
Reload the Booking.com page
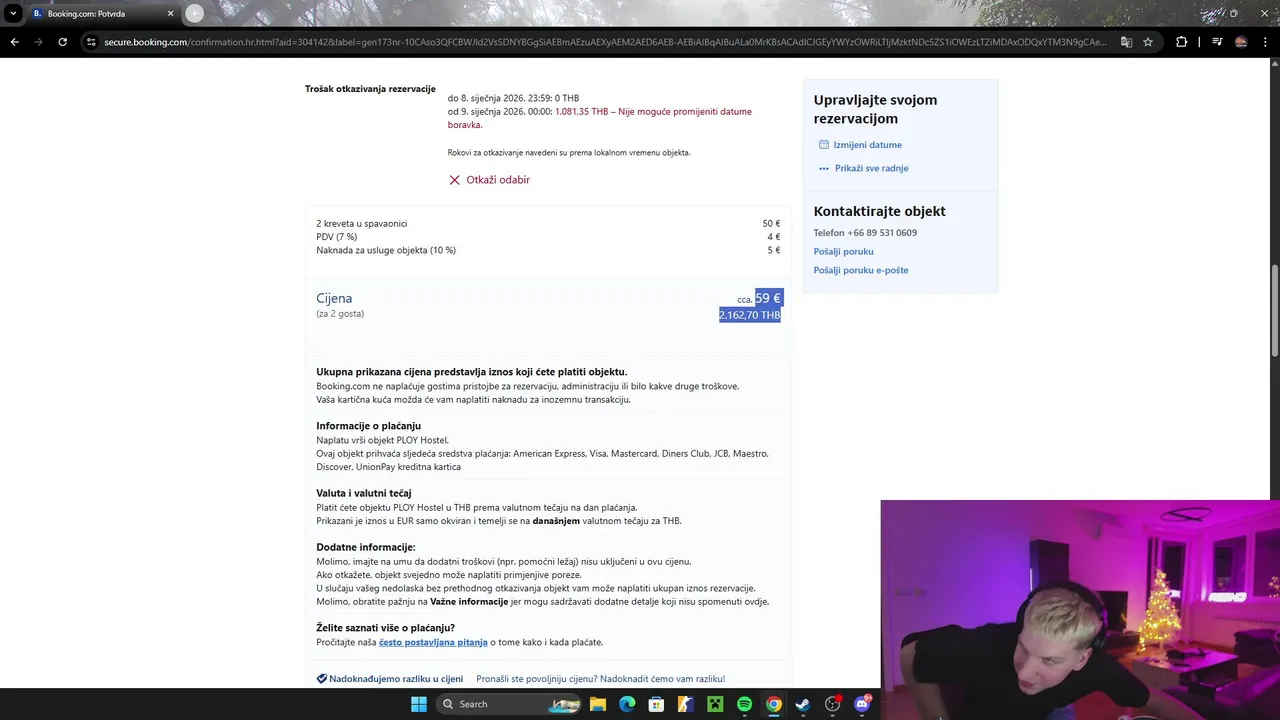pyautogui.click(x=62, y=42)
